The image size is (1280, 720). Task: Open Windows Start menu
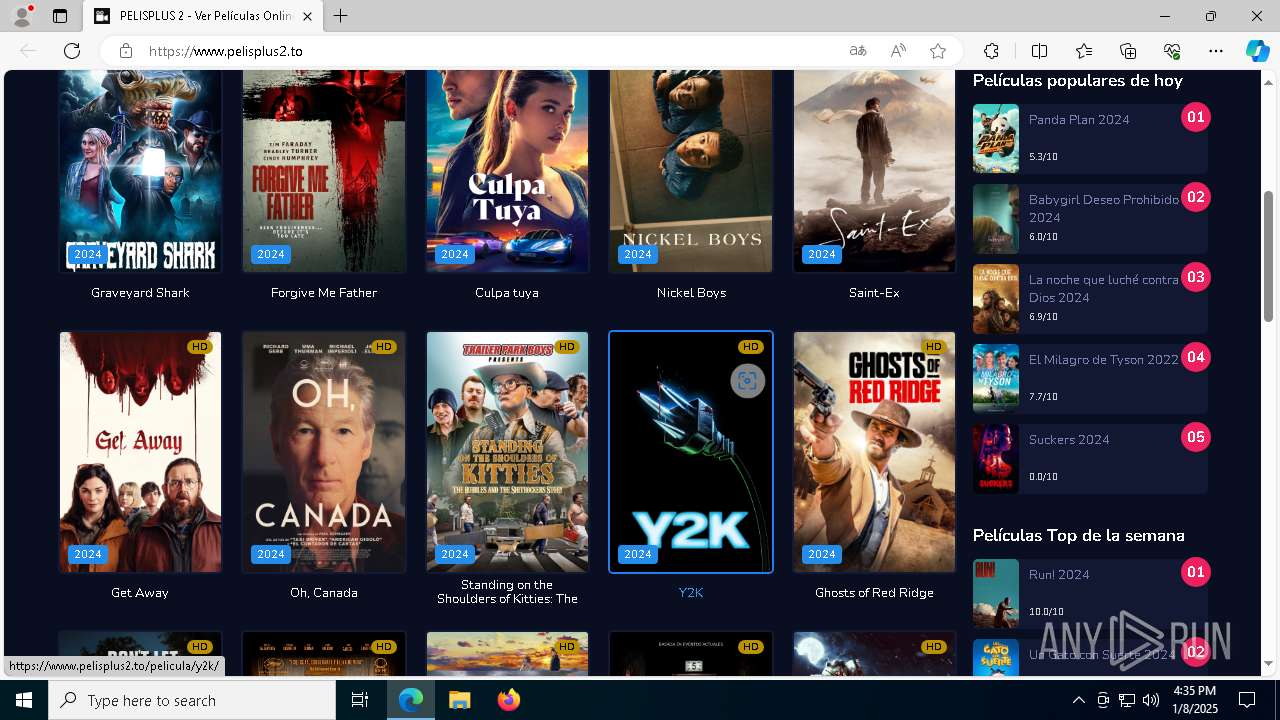coord(24,700)
